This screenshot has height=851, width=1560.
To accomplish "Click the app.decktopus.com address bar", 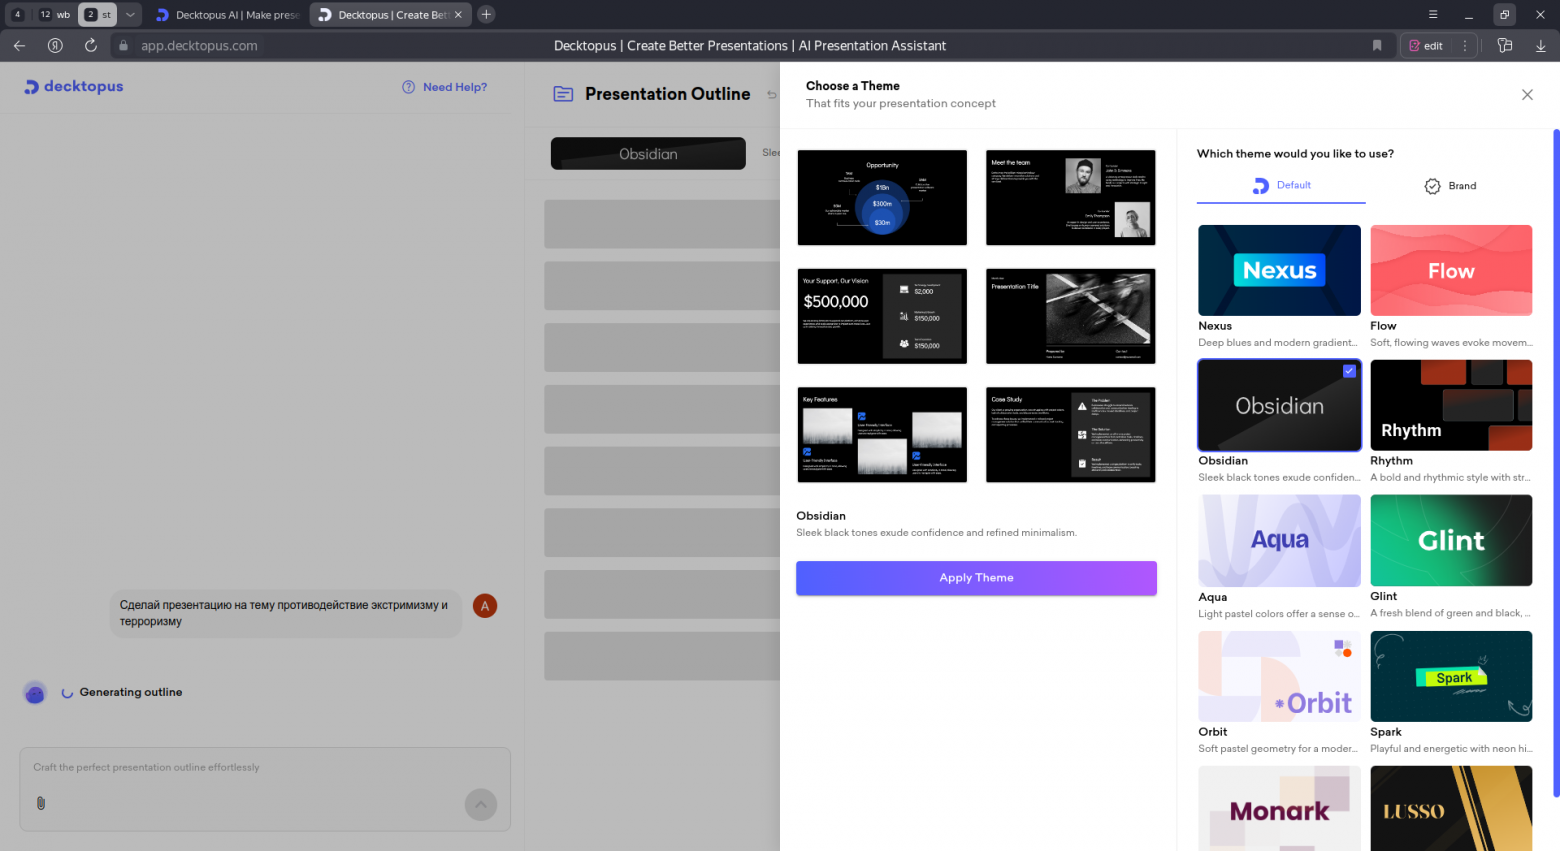I will (199, 45).
